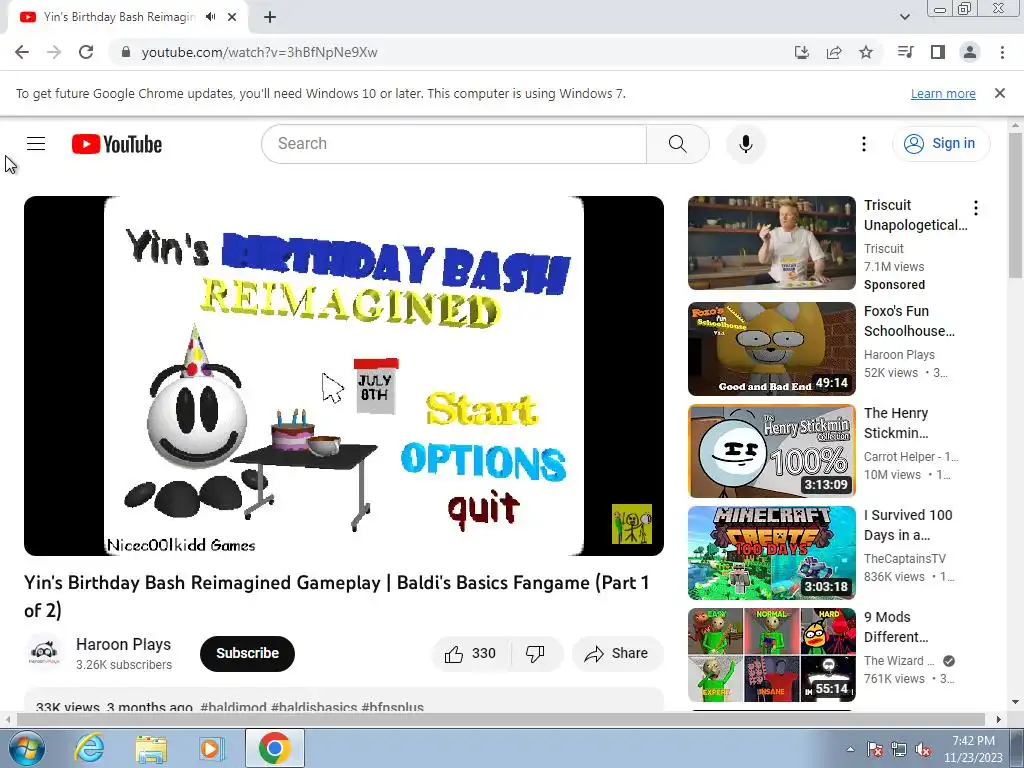Open Triscuit sponsored video thumbnail

pos(771,243)
